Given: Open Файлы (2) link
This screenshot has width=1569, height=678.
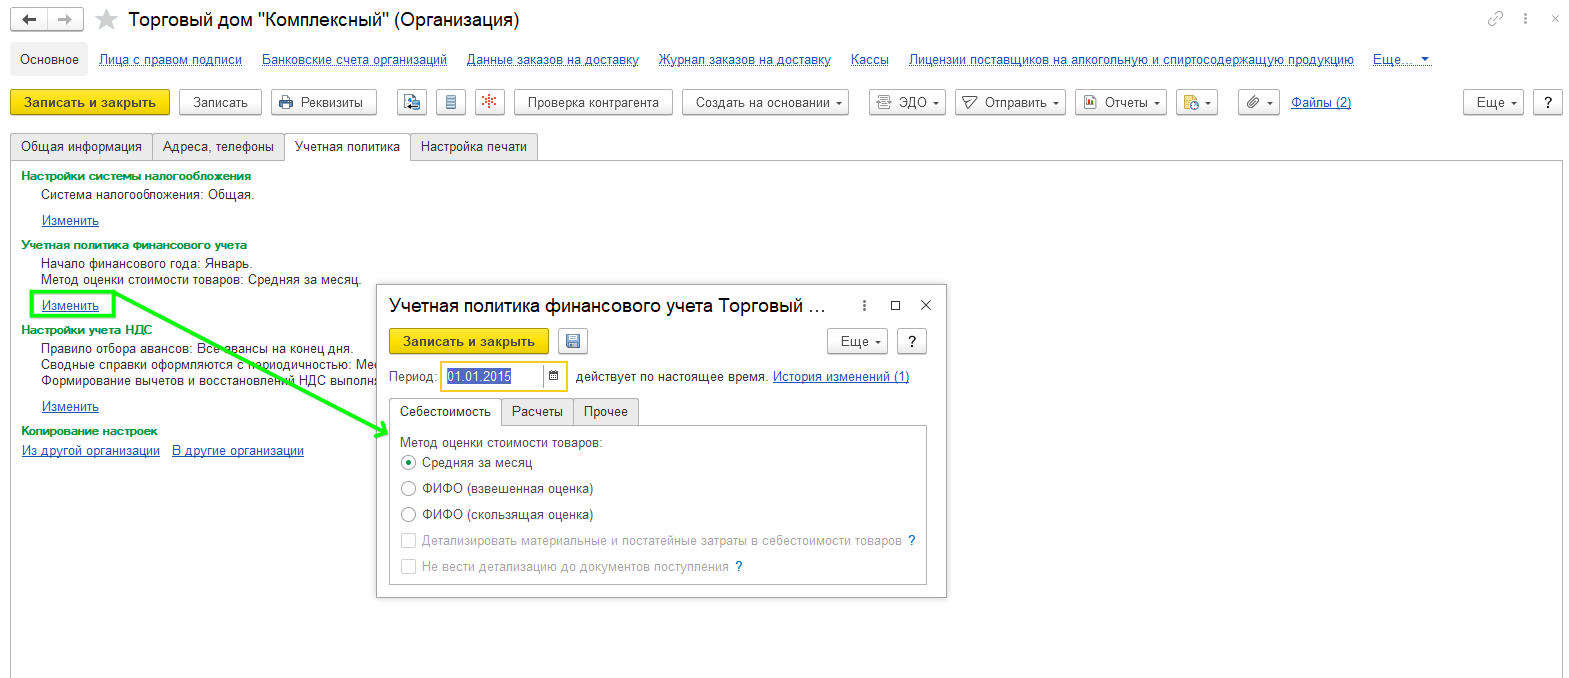Looking at the screenshot, I should (x=1321, y=102).
